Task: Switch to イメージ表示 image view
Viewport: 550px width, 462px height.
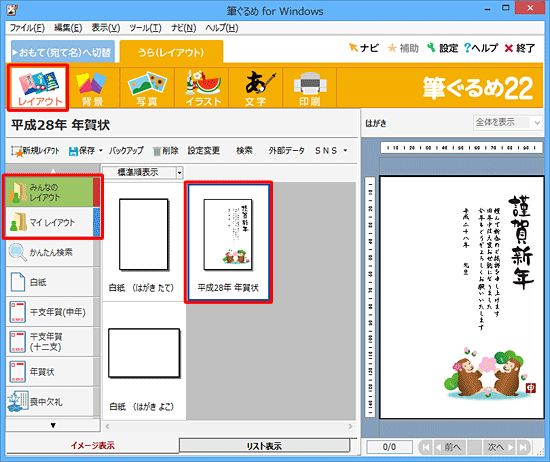Action: tap(93, 446)
